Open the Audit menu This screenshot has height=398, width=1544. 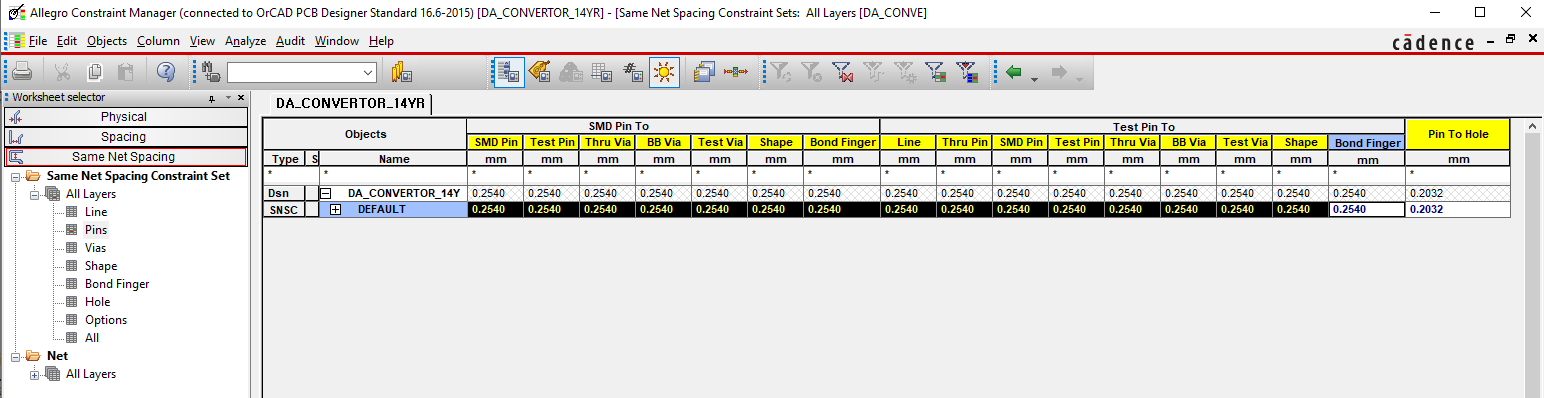pyautogui.click(x=290, y=41)
